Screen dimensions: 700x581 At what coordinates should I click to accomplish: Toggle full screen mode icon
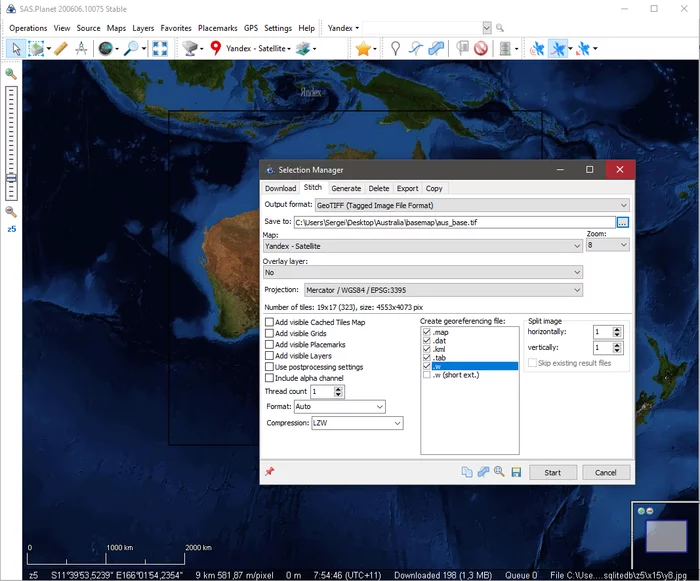coord(160,48)
